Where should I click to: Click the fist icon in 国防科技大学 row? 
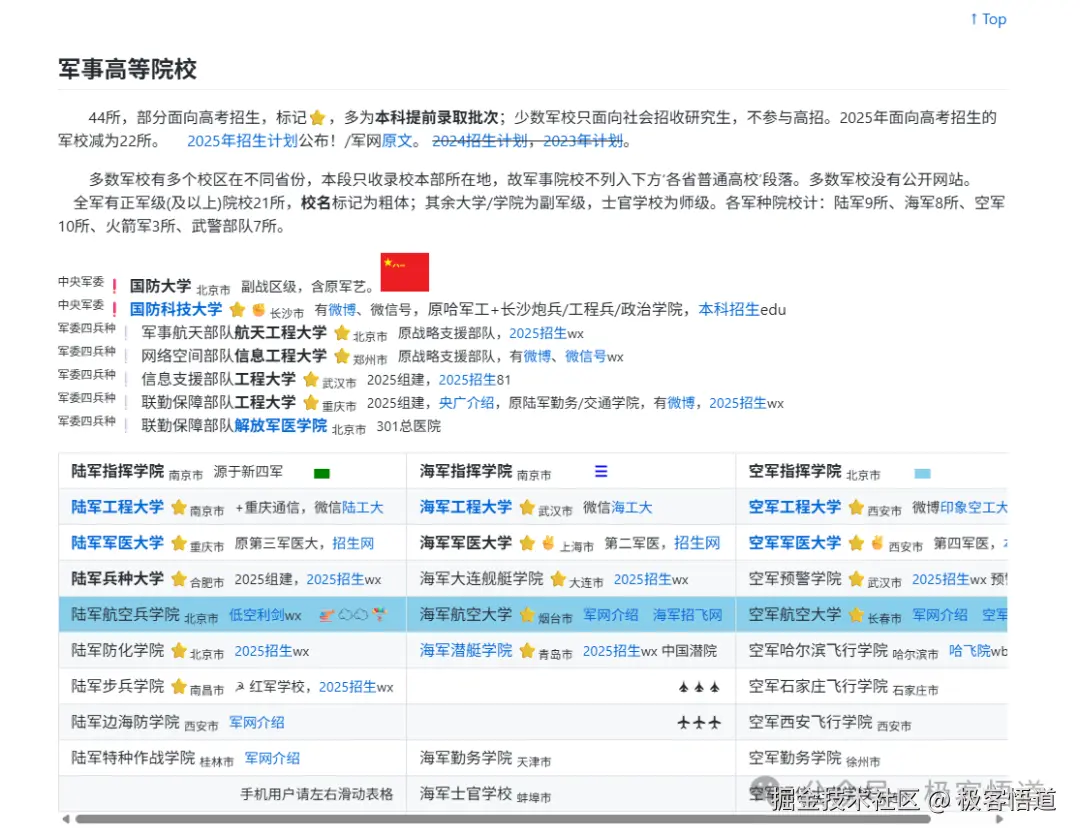[258, 309]
